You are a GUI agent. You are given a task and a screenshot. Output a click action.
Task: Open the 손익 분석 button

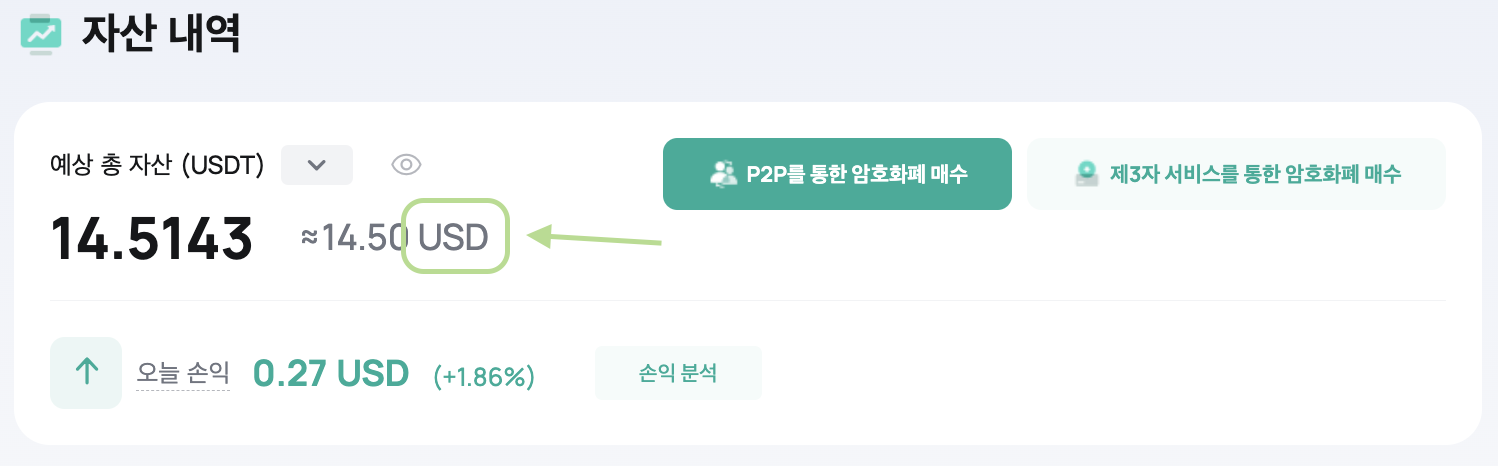(x=678, y=373)
